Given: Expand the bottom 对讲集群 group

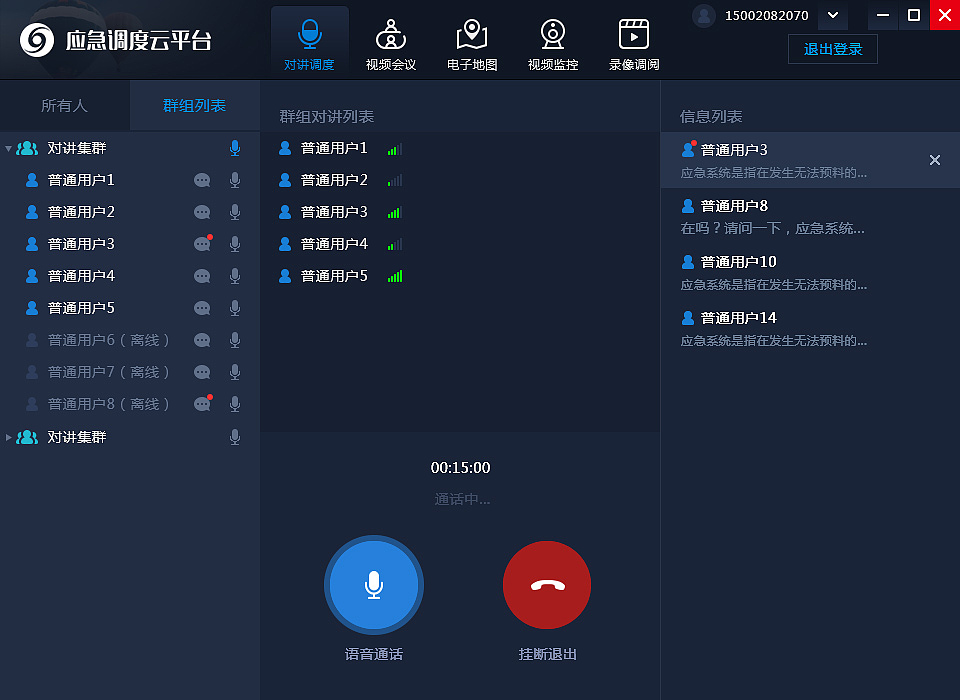Looking at the screenshot, I should click(8, 436).
